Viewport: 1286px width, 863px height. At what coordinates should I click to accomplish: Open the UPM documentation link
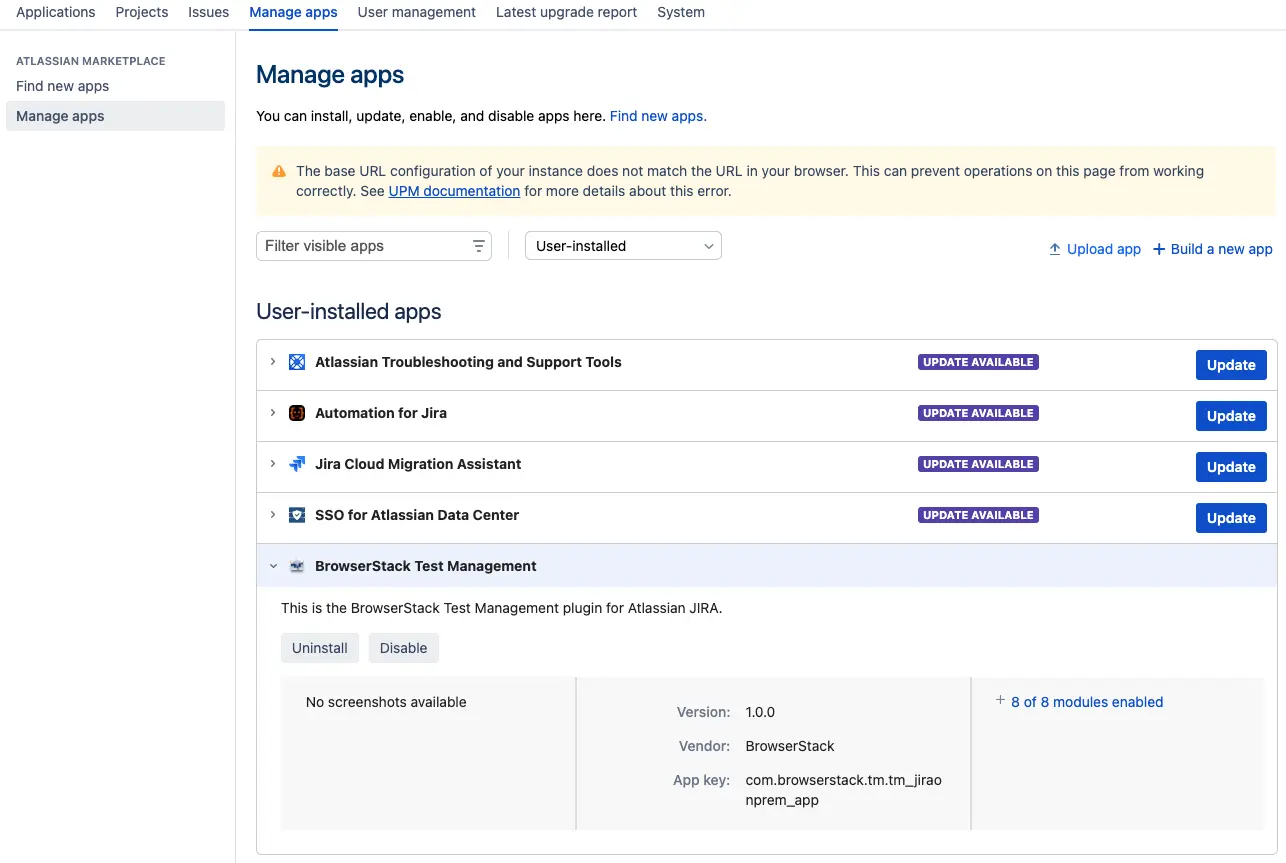click(x=454, y=191)
